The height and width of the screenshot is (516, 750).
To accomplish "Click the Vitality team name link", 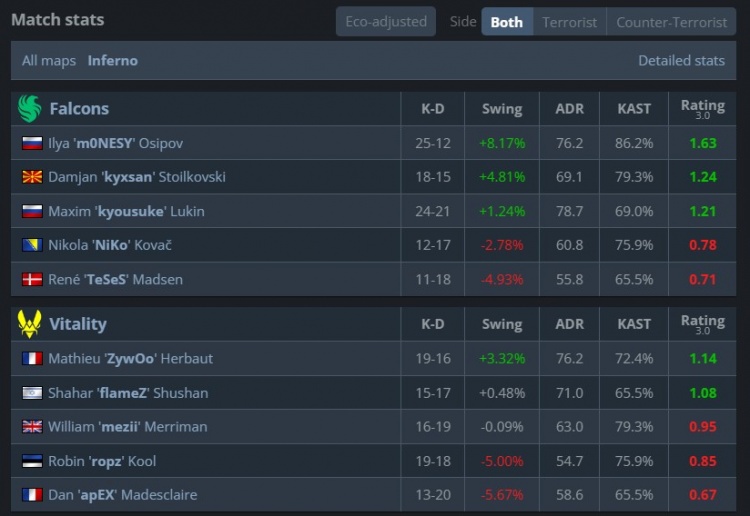I will [77, 324].
